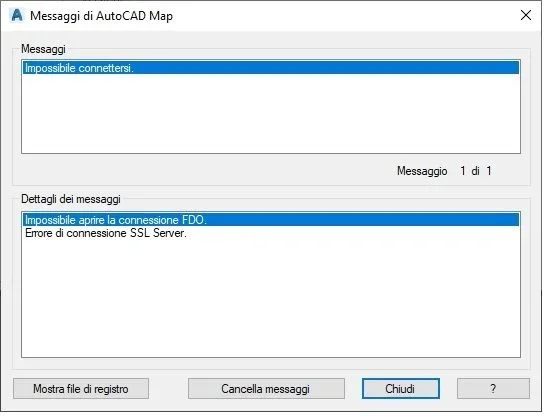Click the 'Dettagli dei messaggi' group label
The image size is (546, 416).
(x=71, y=199)
